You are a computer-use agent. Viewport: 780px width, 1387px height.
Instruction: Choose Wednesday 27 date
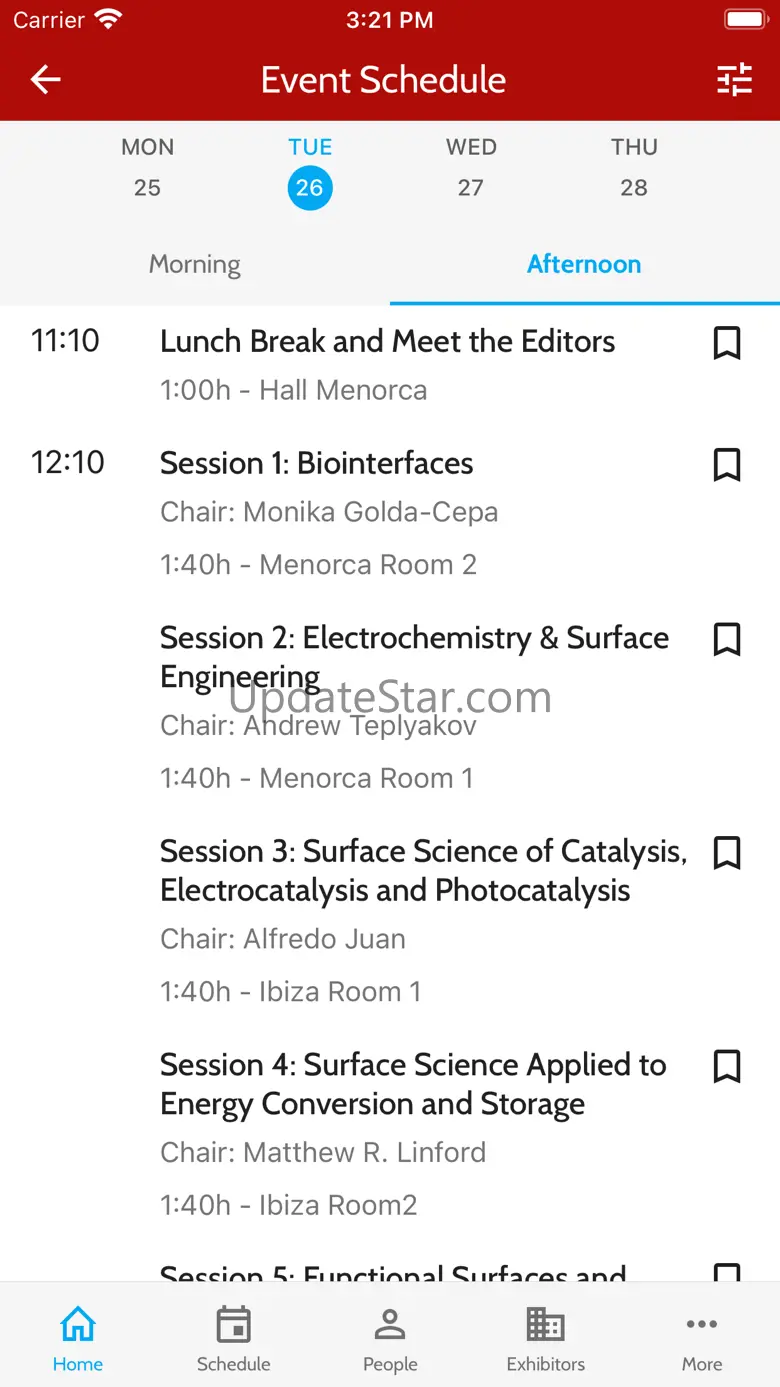pyautogui.click(x=471, y=168)
